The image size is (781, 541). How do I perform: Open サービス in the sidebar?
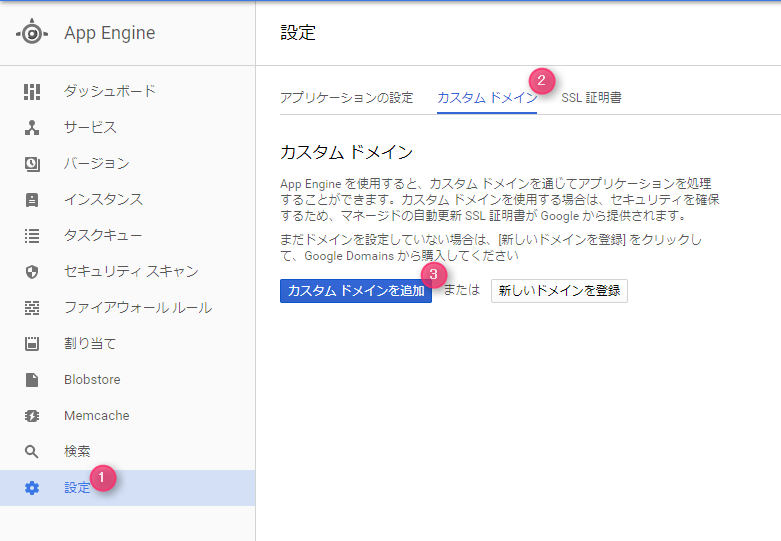pyautogui.click(x=128, y=128)
